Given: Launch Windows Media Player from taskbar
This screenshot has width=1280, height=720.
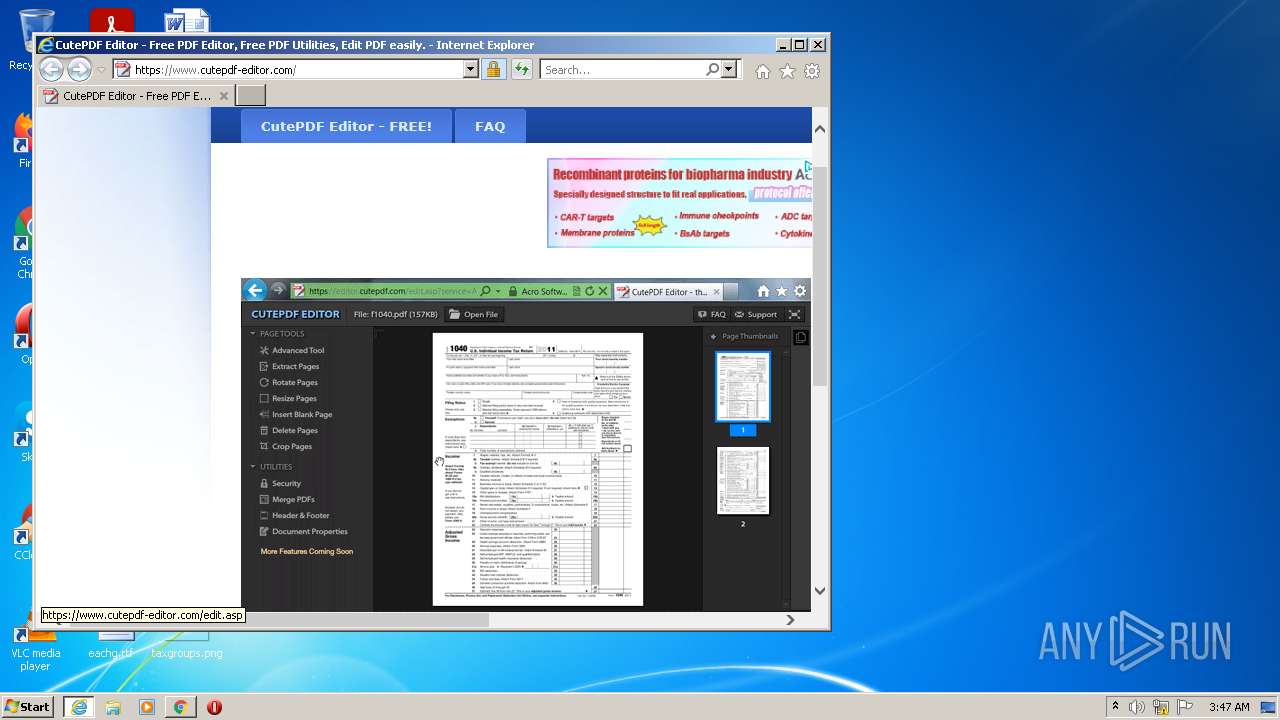Looking at the screenshot, I should 146,706.
